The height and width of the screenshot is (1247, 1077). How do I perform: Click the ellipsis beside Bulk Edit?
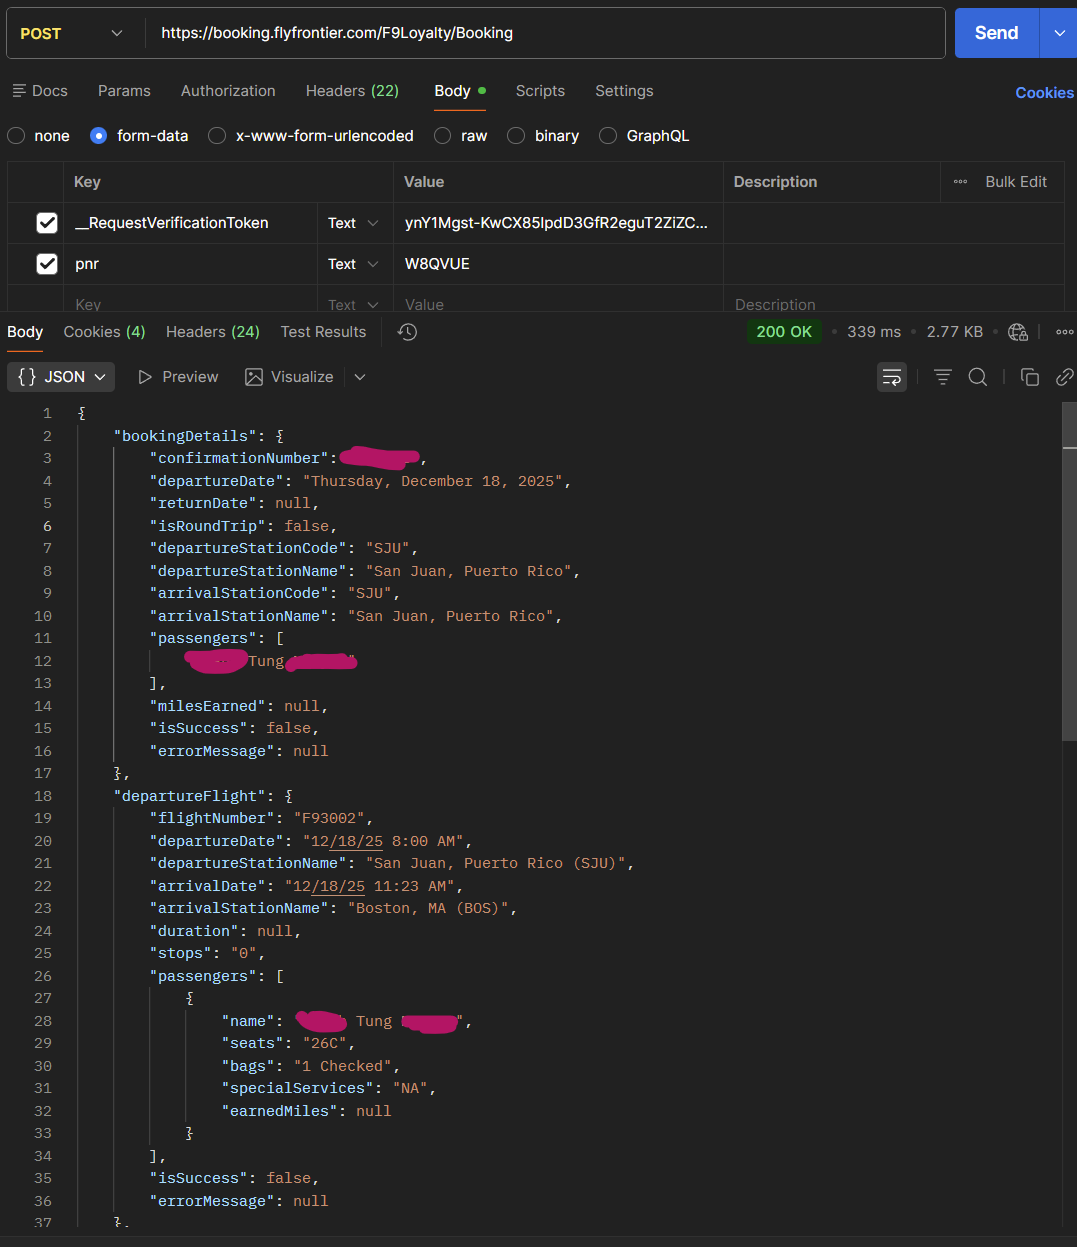[x=960, y=182]
